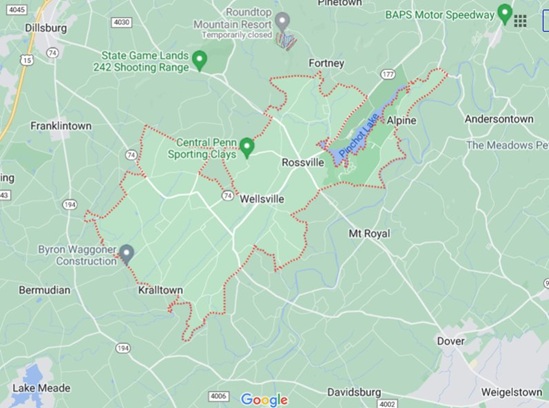Viewport: 549px width, 408px height.
Task: Click the Byron Waggoner Construction pin marker
Action: pos(126,255)
